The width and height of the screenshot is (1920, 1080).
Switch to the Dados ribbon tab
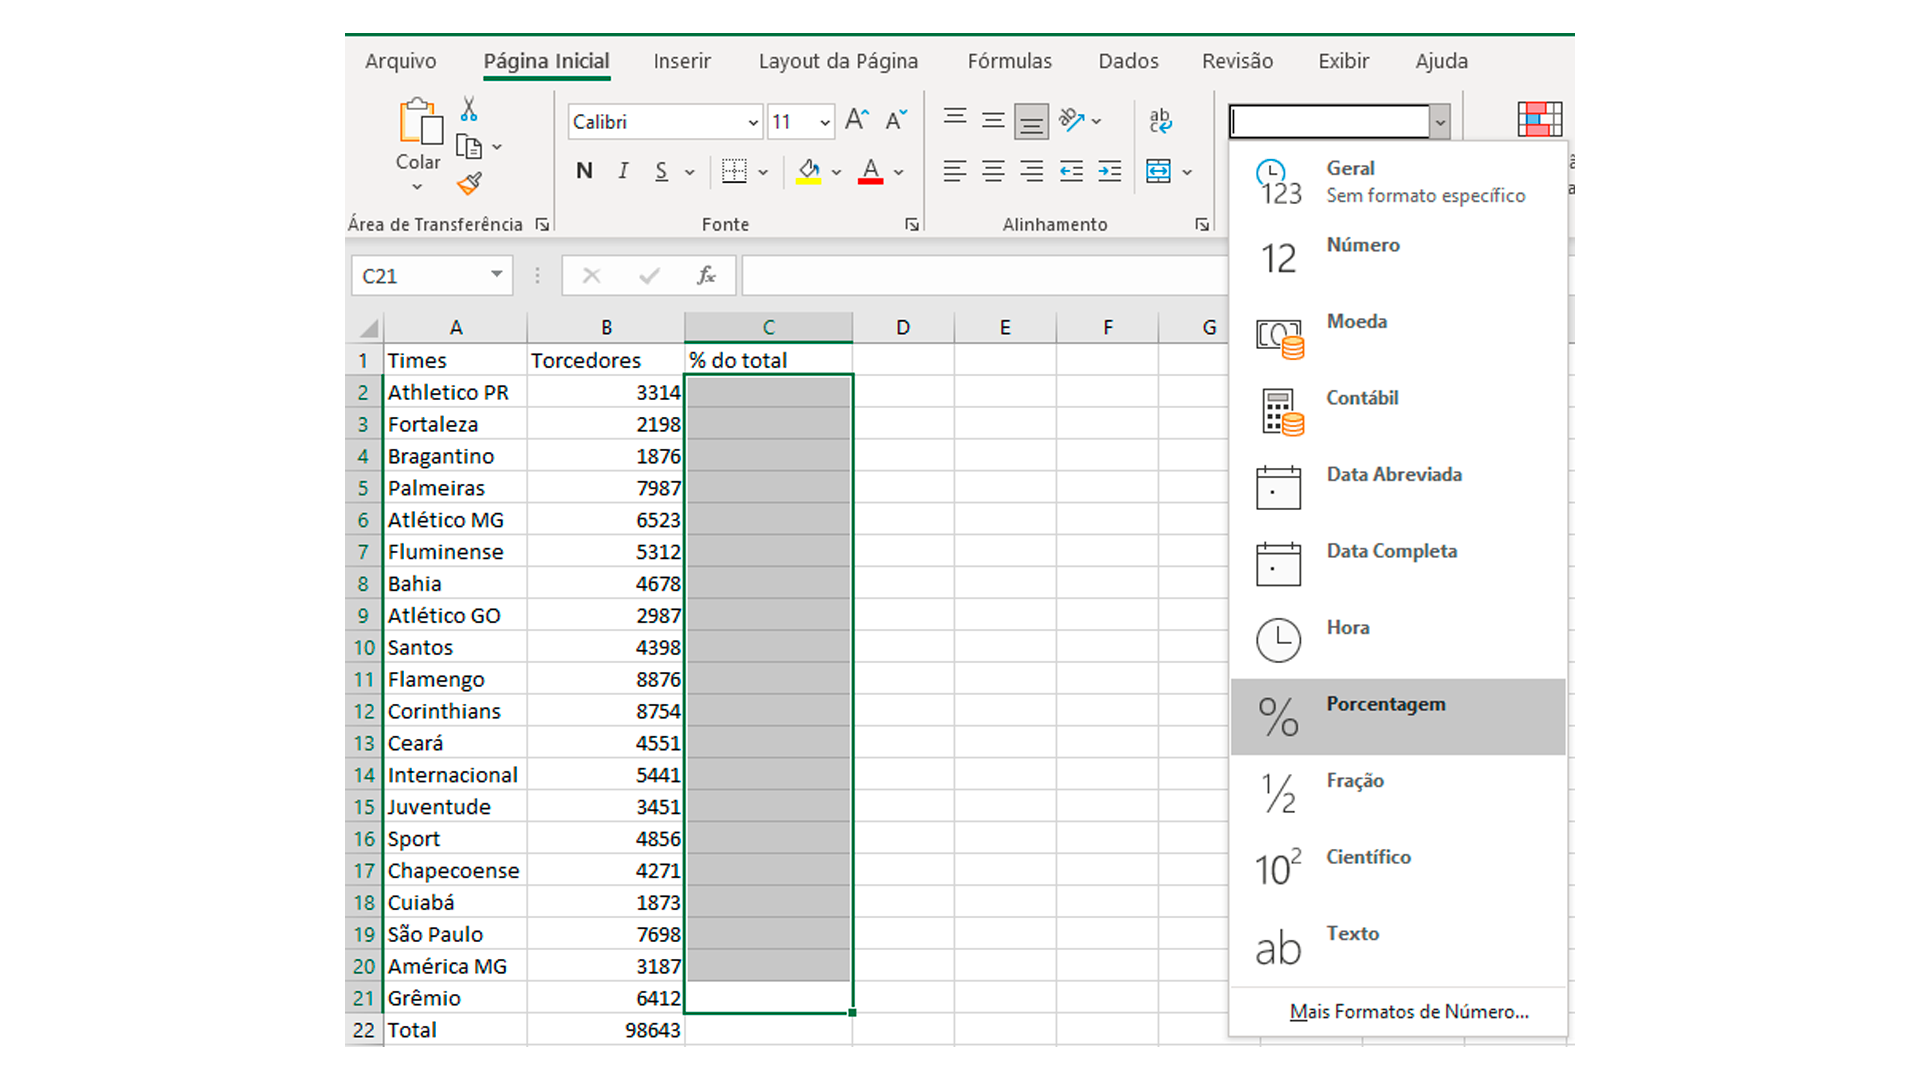[1127, 61]
